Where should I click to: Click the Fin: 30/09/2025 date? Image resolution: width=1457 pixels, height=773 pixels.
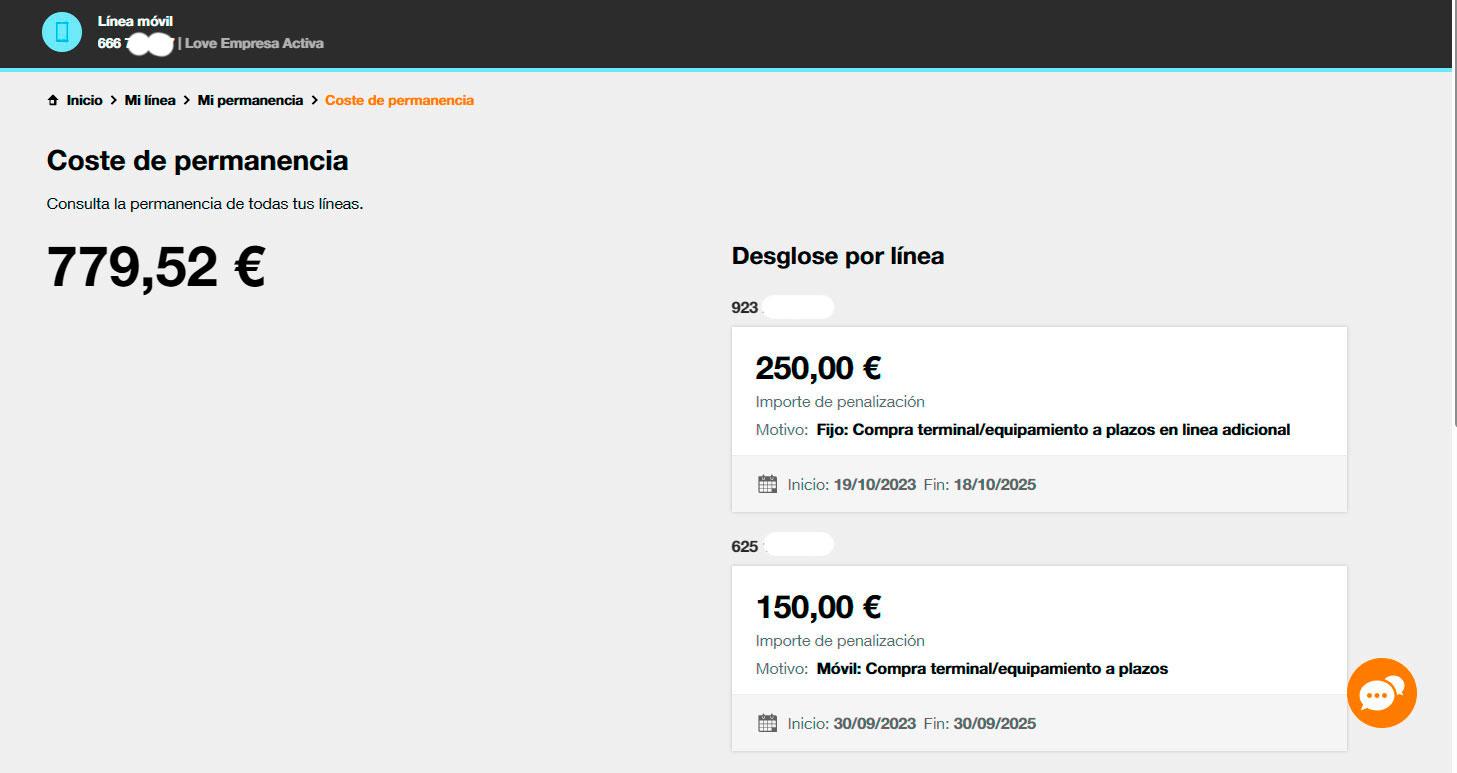click(979, 723)
